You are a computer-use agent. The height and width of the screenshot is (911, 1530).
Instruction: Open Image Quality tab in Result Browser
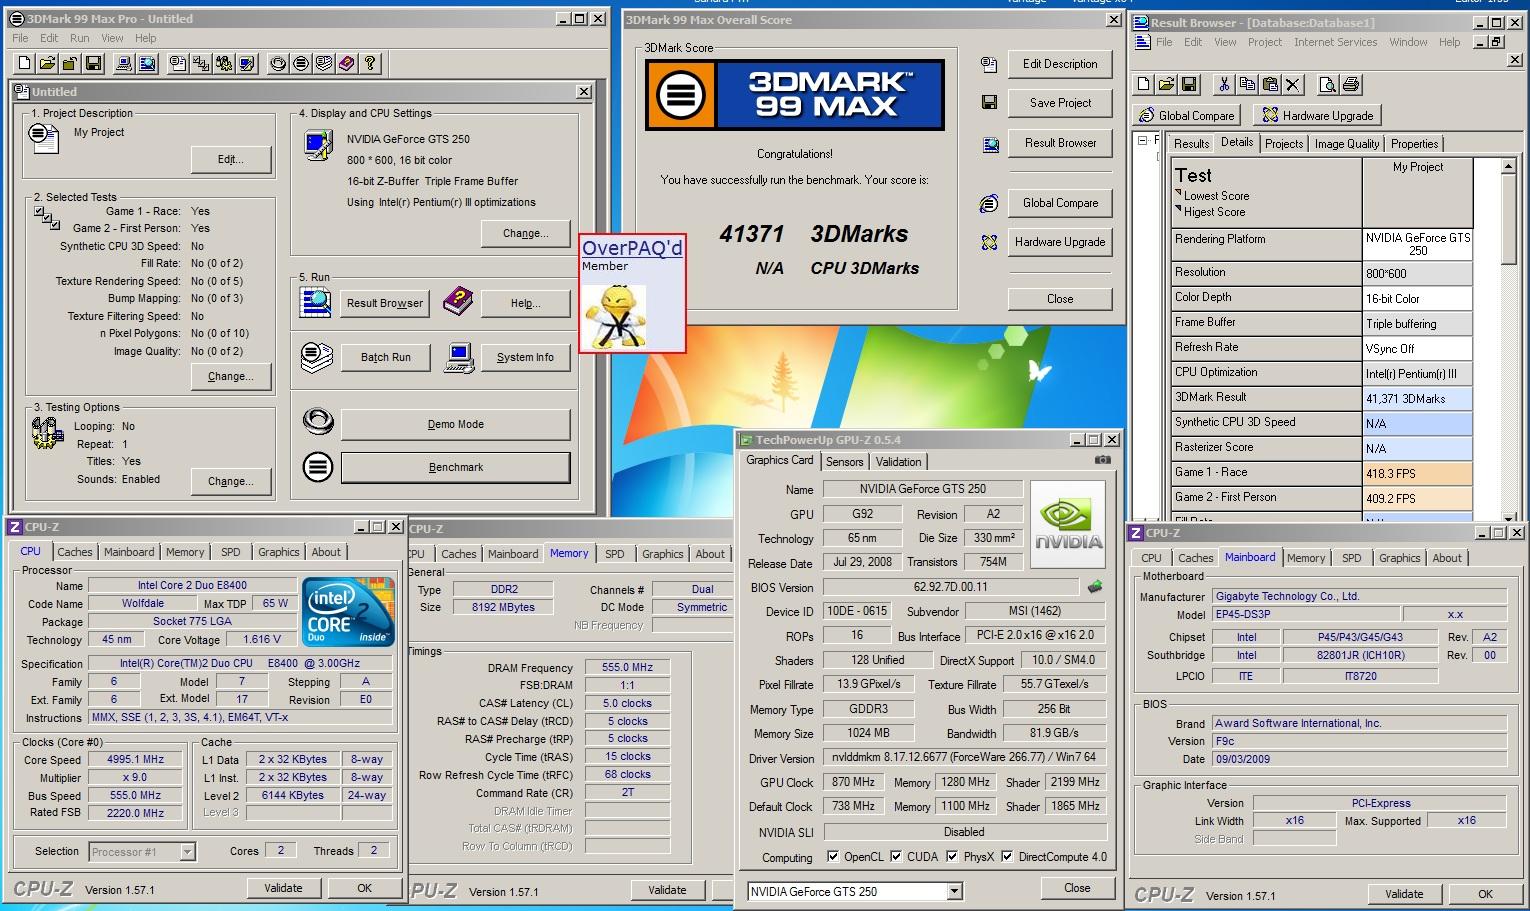point(1346,144)
